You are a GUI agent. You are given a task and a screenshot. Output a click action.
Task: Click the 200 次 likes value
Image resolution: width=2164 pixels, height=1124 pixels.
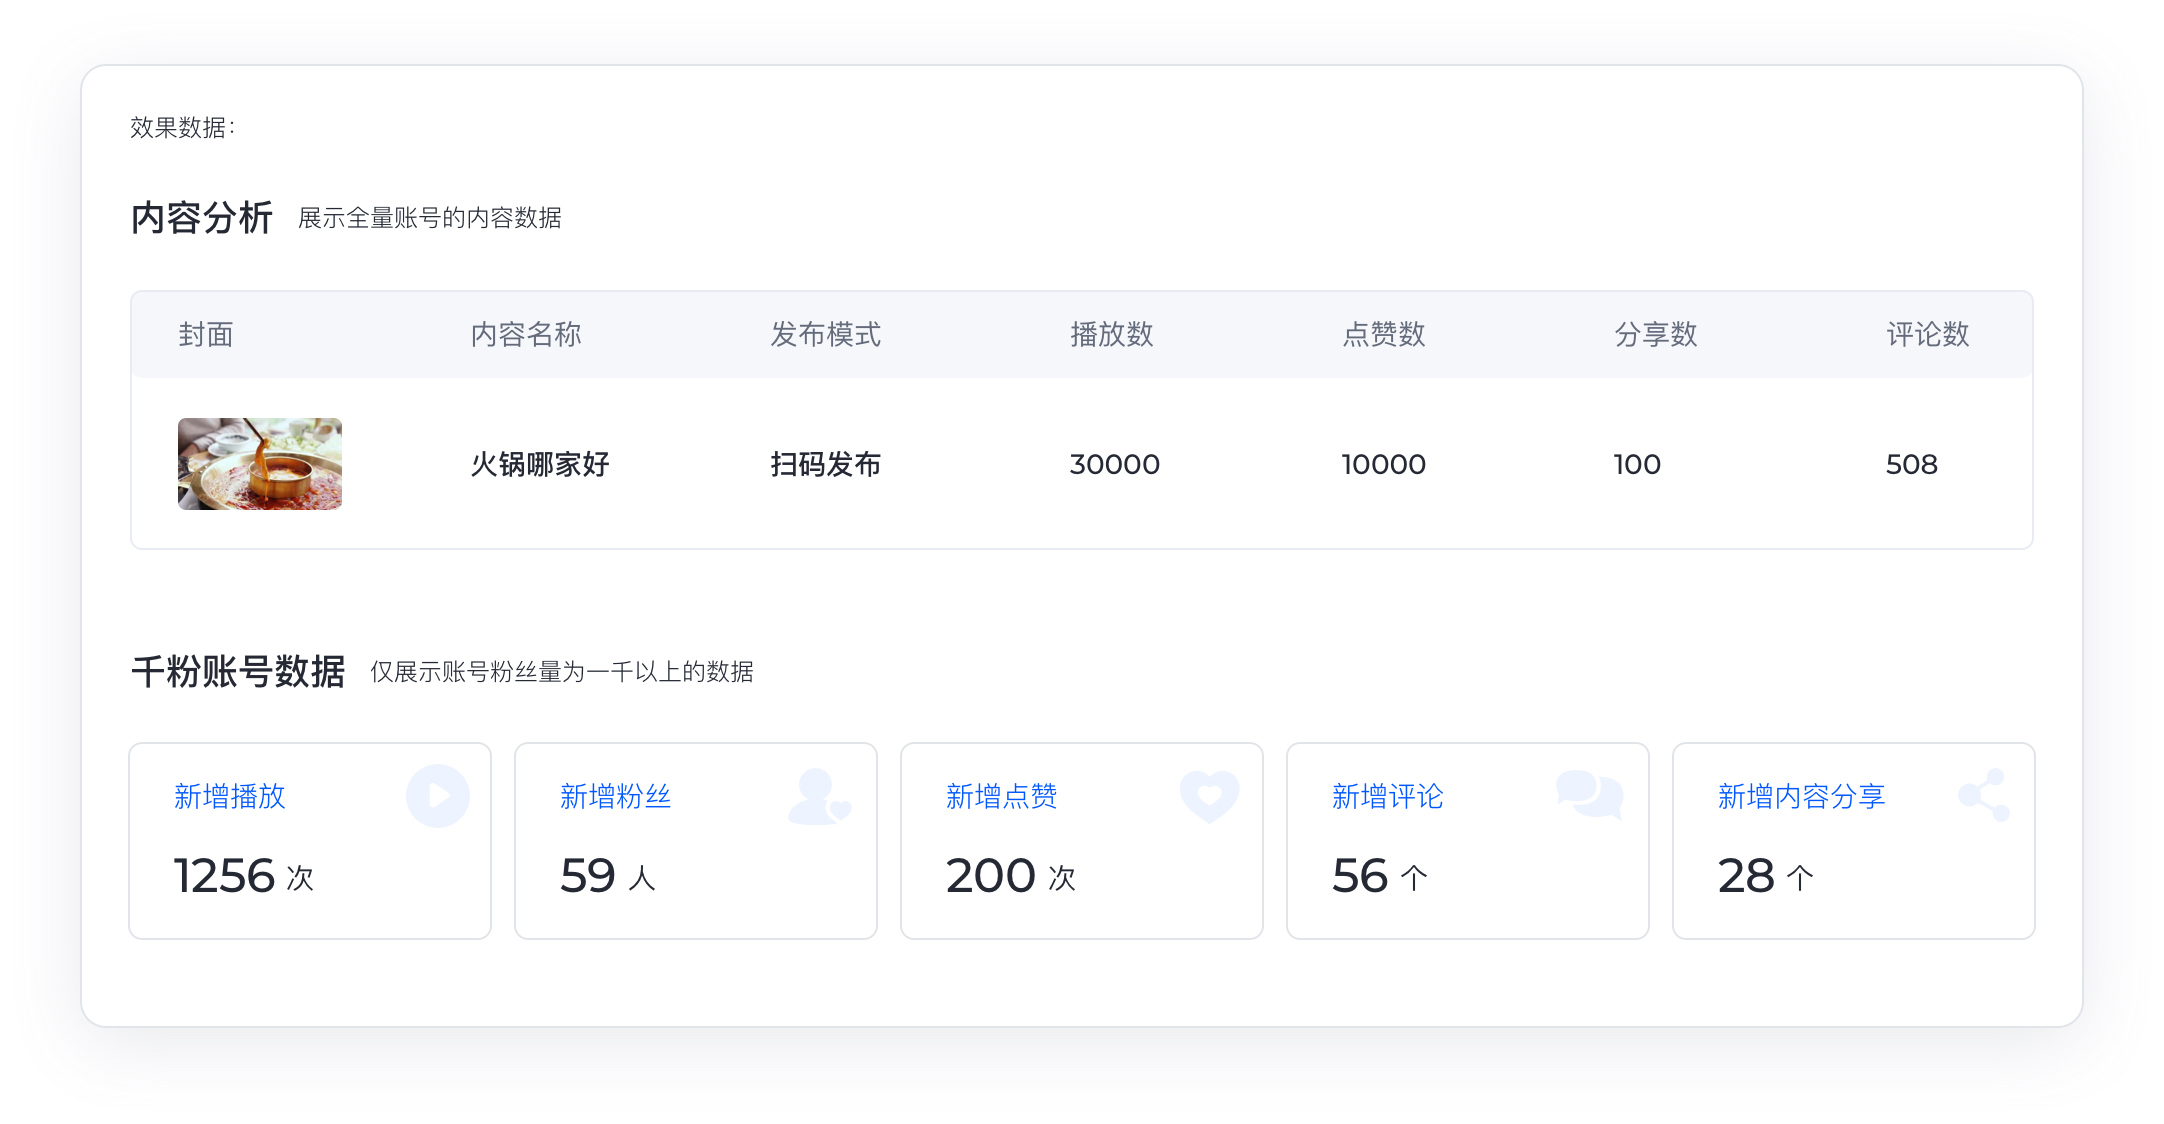(x=1010, y=876)
